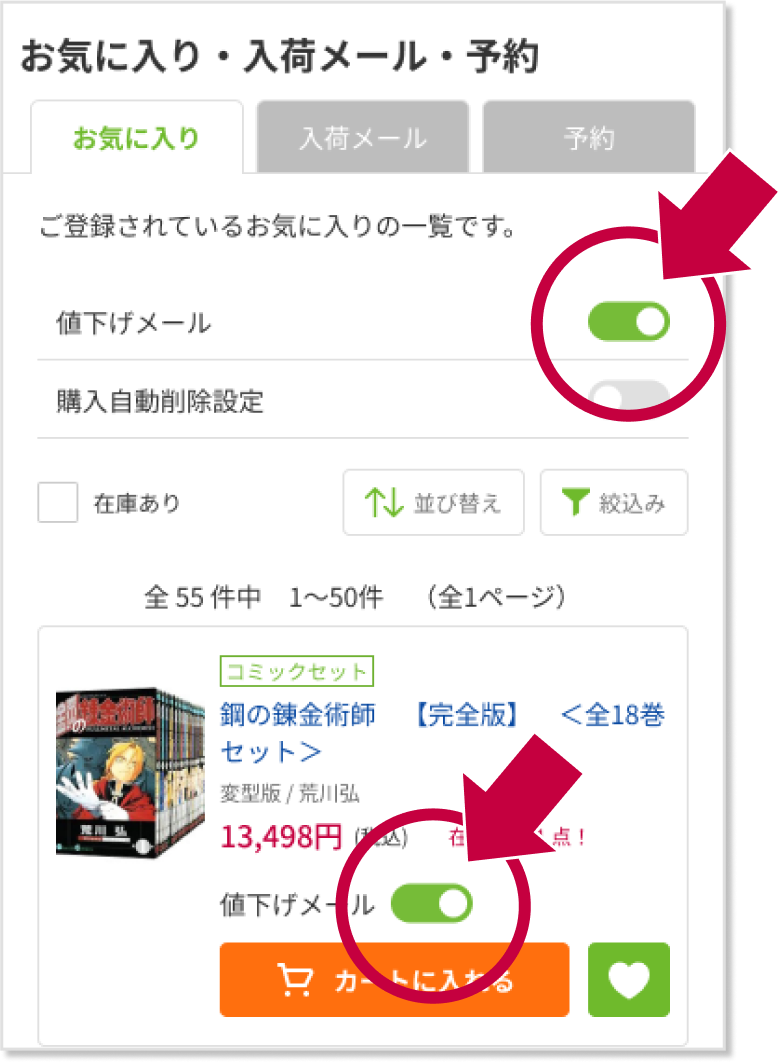782x1063 pixels.
Task: Open the 鋼の錬金術師 完全版 product link
Action: pos(443,732)
